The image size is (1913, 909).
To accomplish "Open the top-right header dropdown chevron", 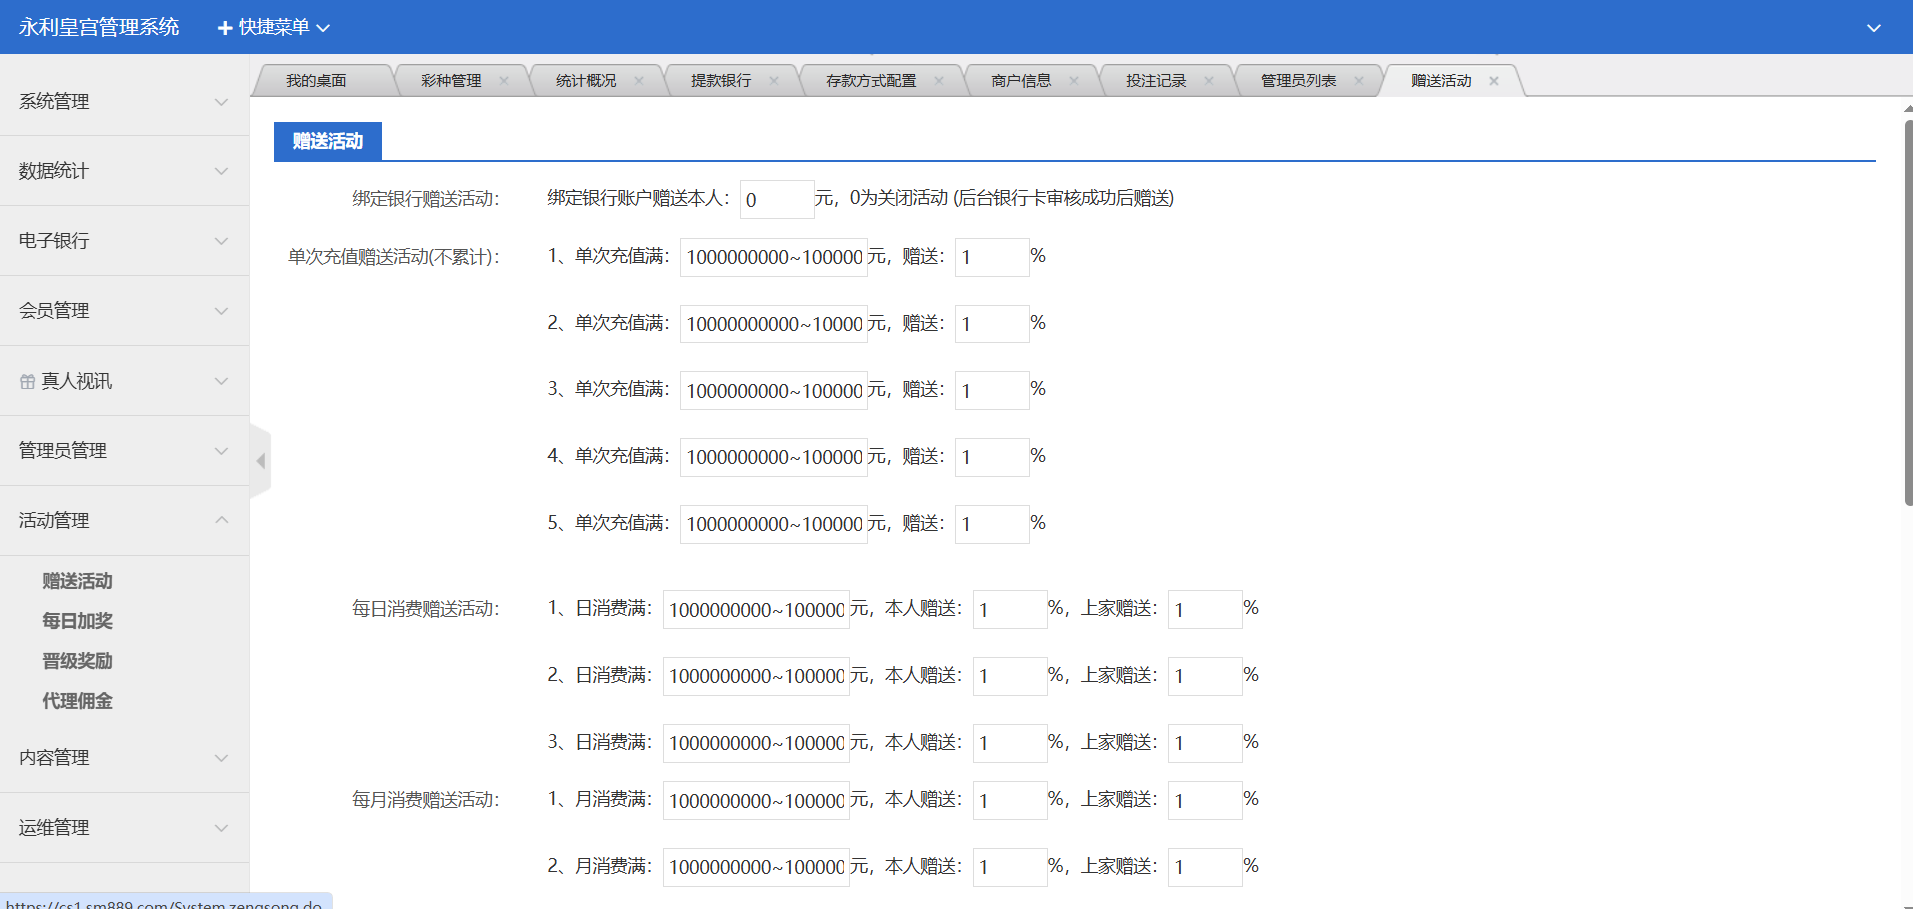I will 1874,28.
